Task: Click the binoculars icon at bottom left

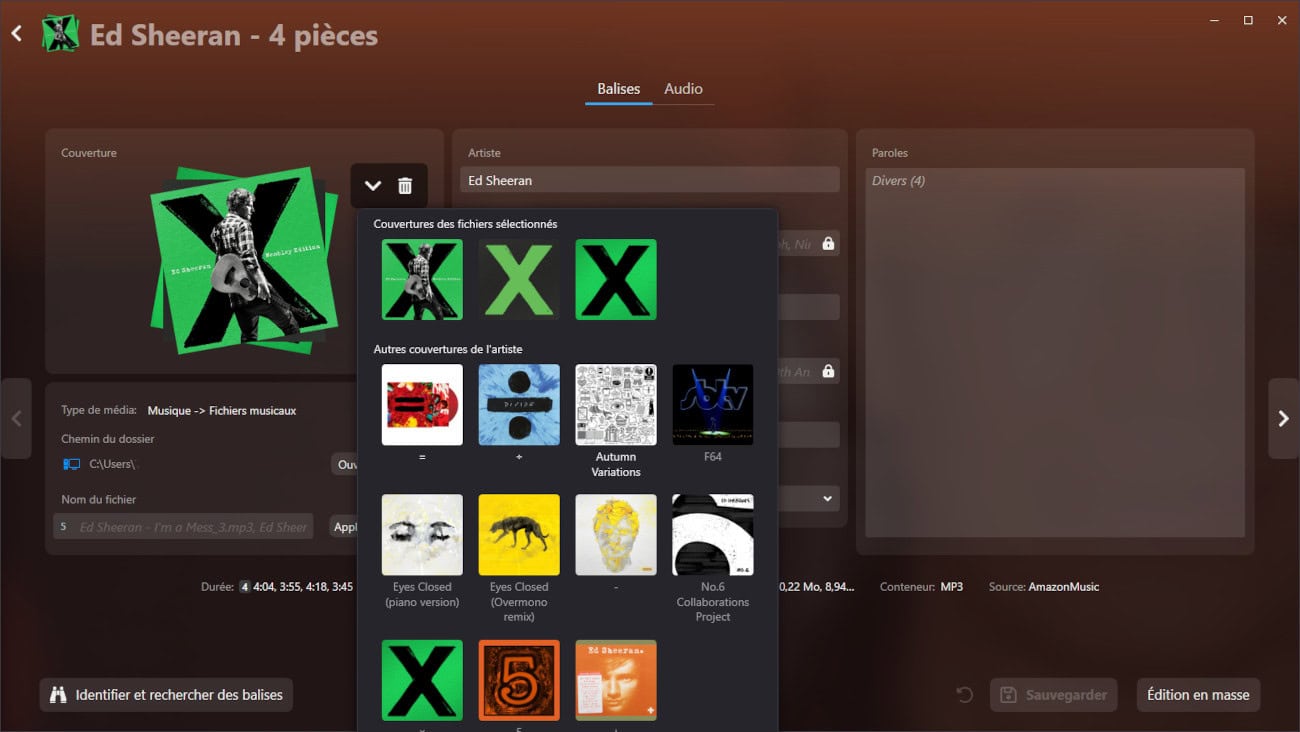Action: pyautogui.click(x=58, y=694)
